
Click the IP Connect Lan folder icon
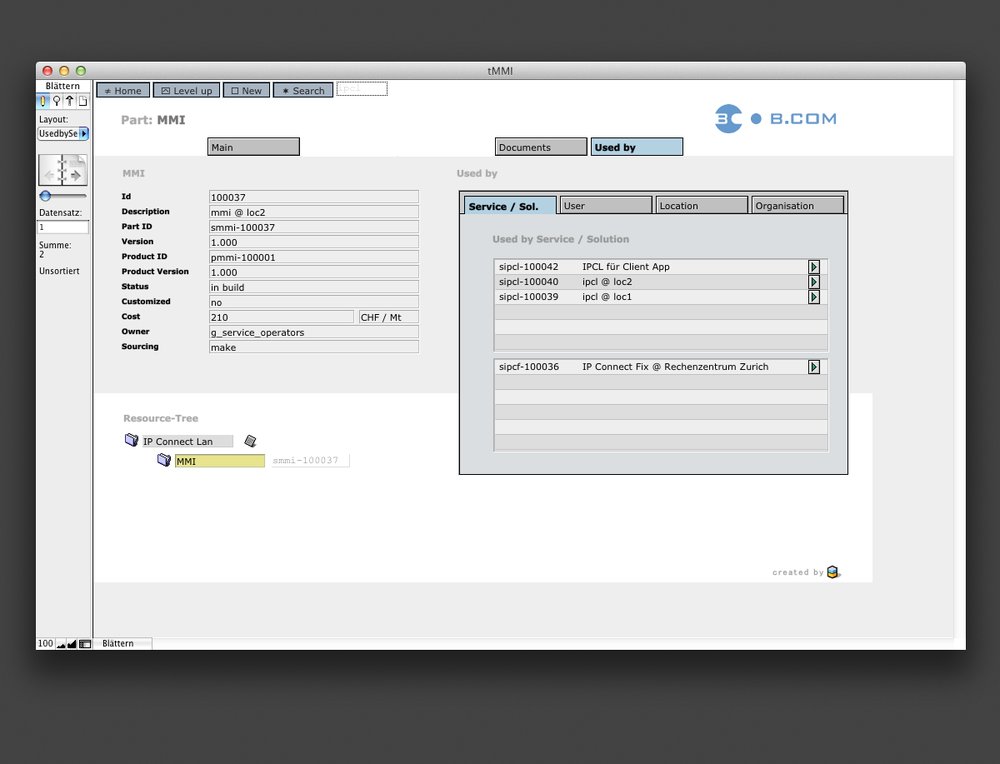click(131, 440)
